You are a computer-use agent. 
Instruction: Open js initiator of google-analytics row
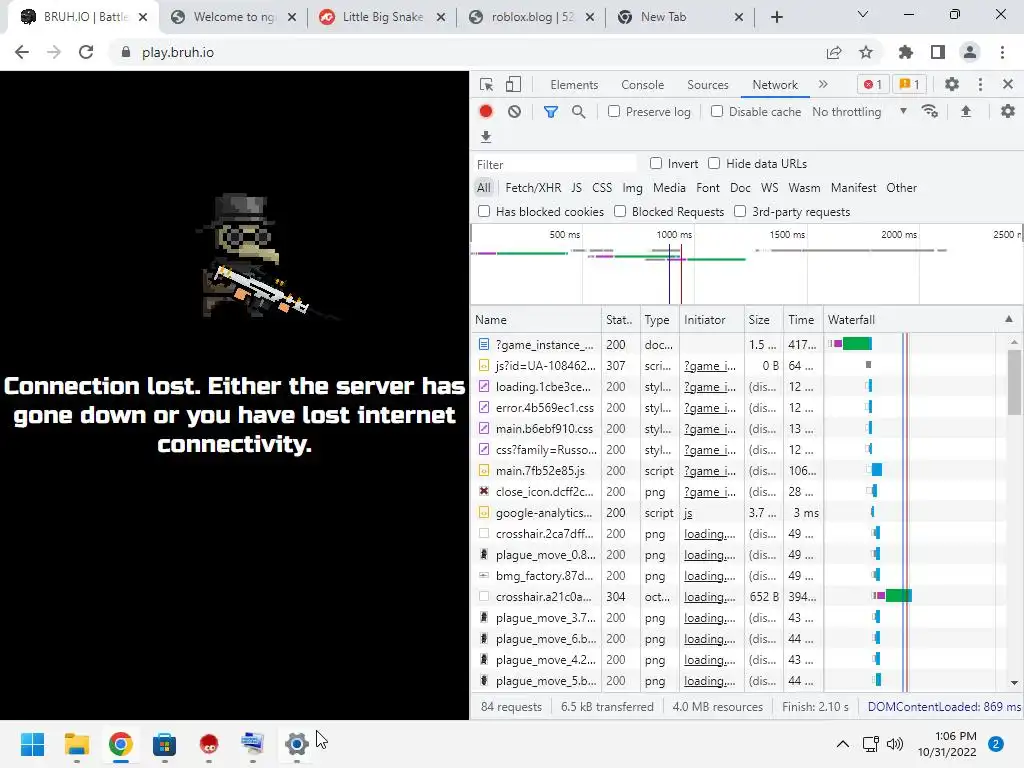[688, 513]
